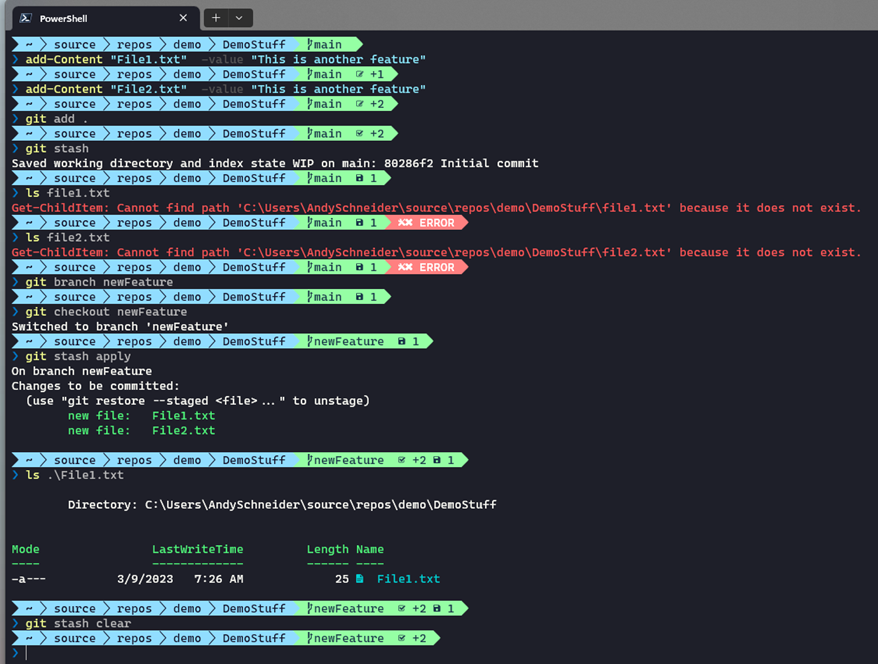Click the home tilde segment in the first prompt
Image resolution: width=878 pixels, height=664 pixels.
29,45
